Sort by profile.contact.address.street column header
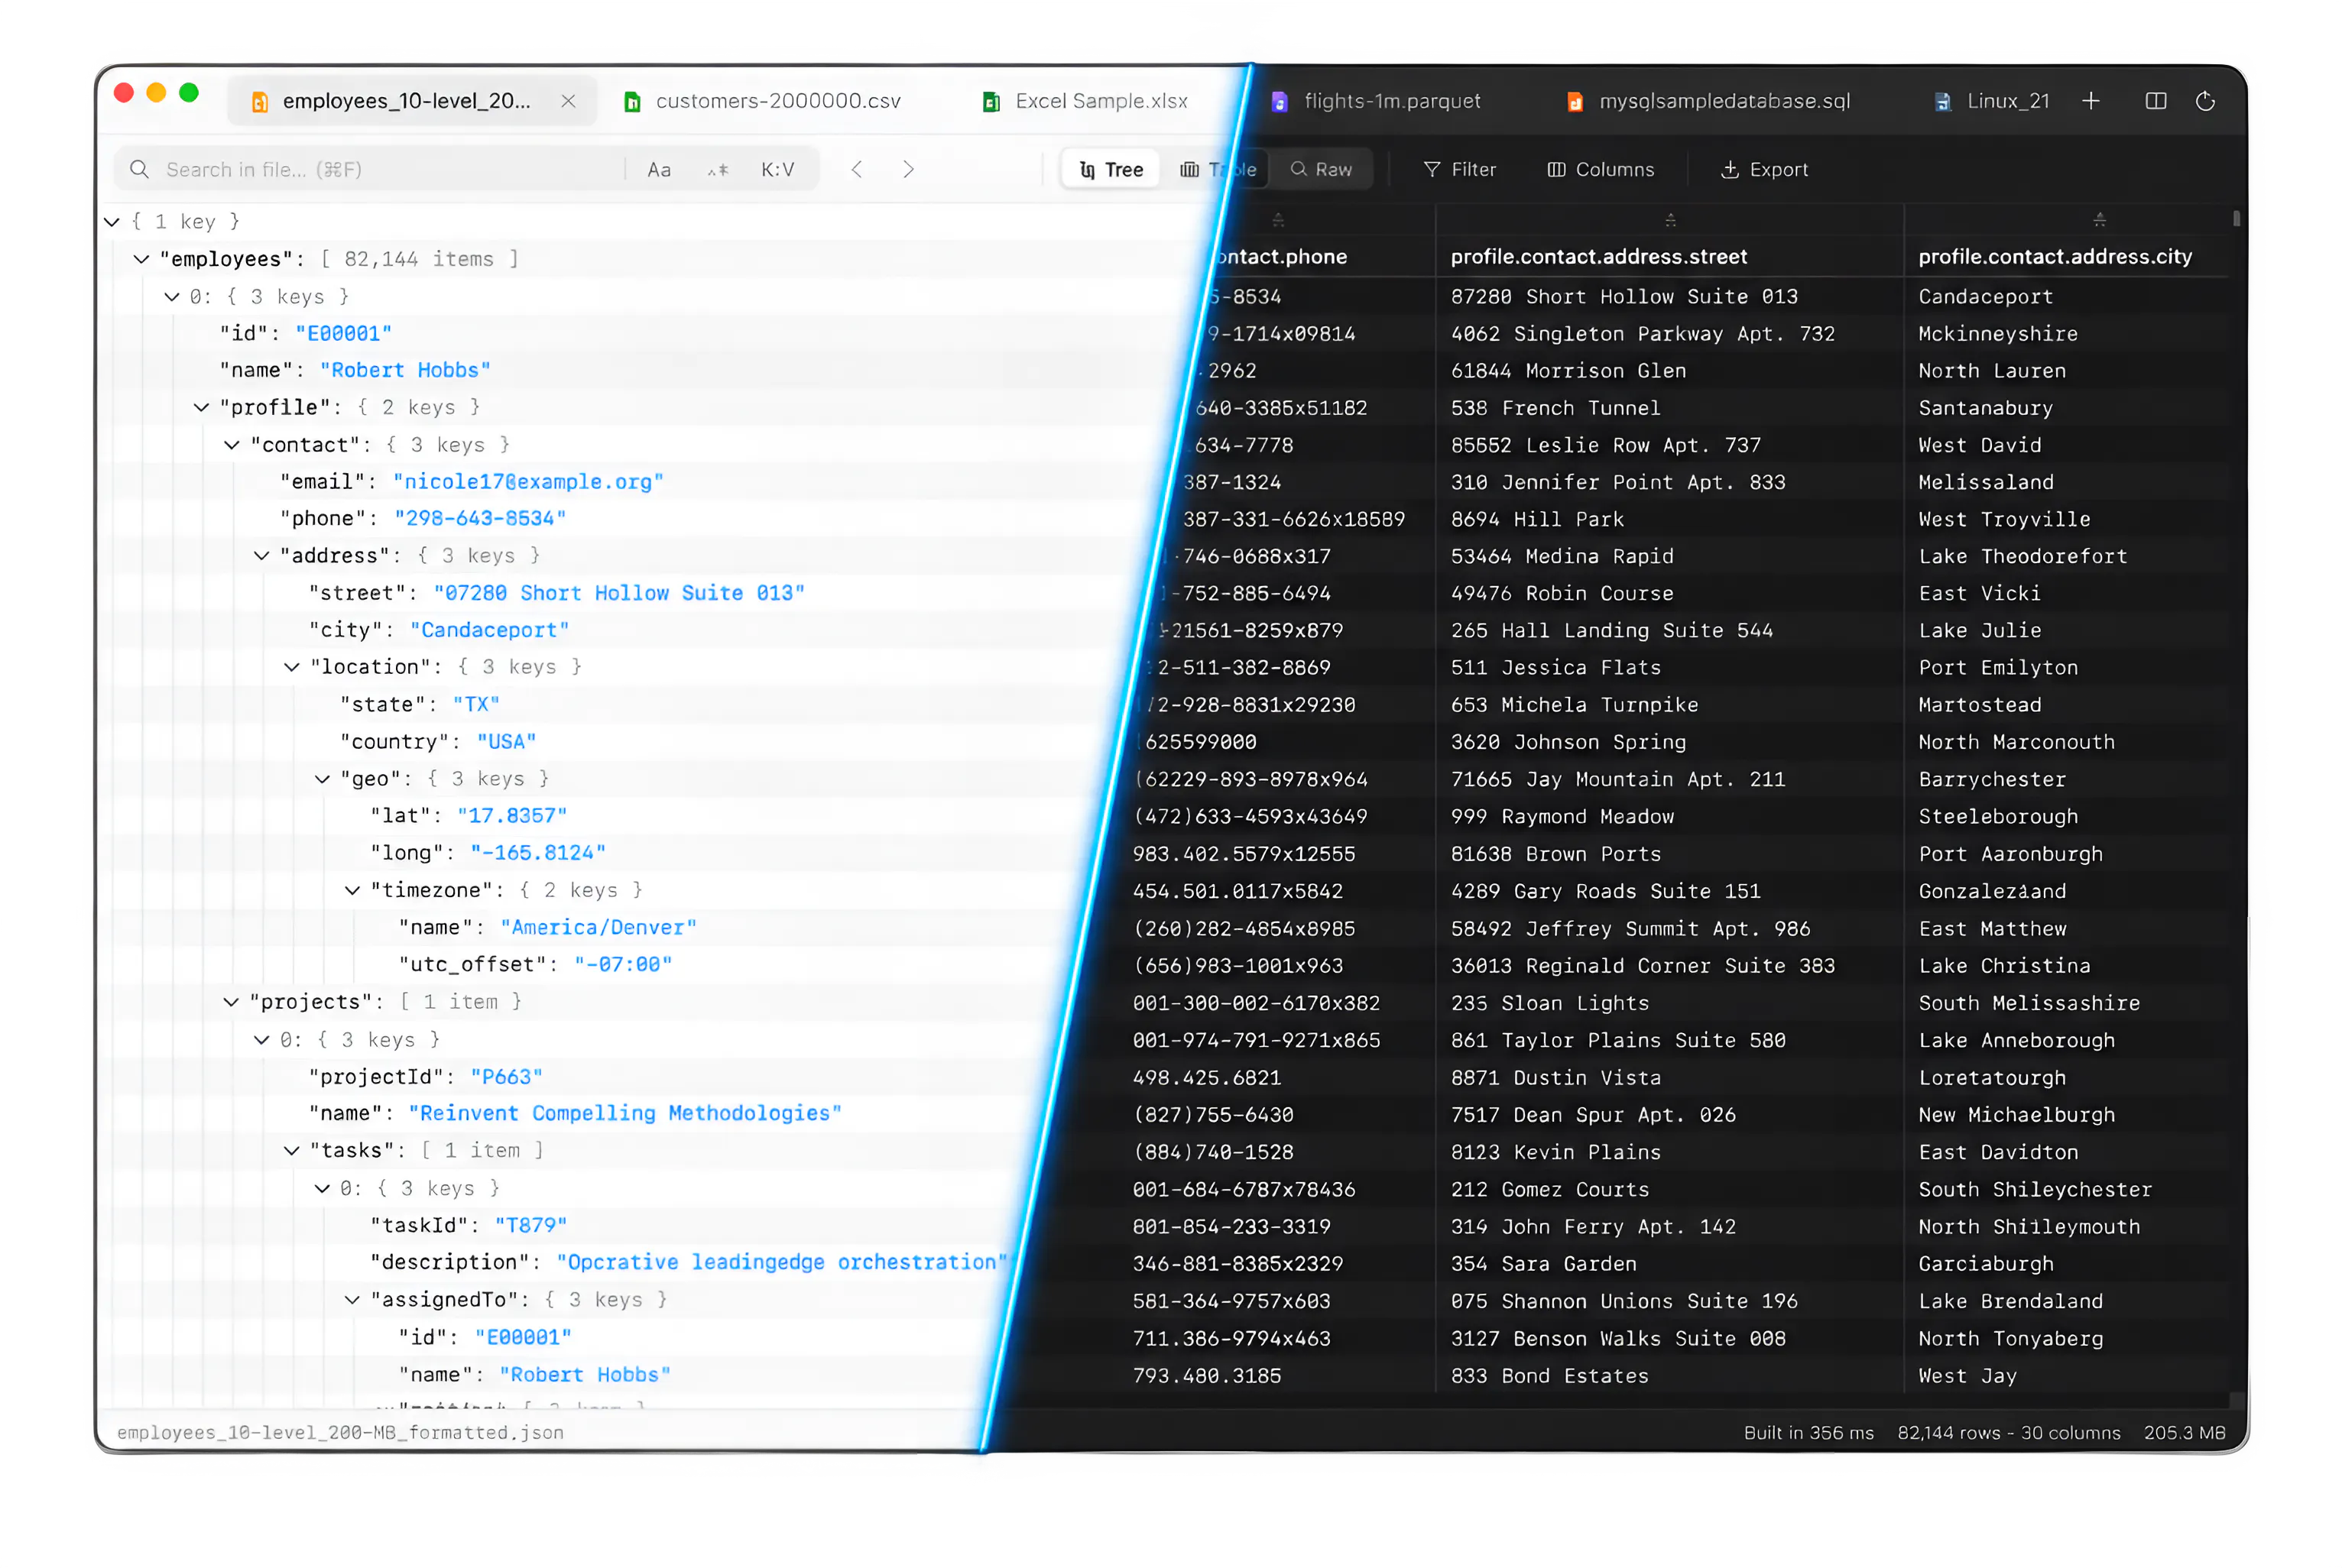This screenshot has width=2342, height=1568. (x=1598, y=257)
